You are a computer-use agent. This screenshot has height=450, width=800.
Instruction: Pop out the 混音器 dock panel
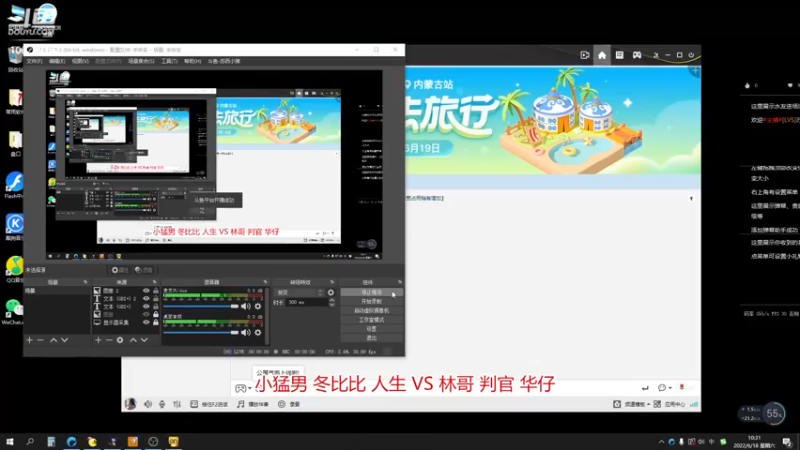click(265, 282)
